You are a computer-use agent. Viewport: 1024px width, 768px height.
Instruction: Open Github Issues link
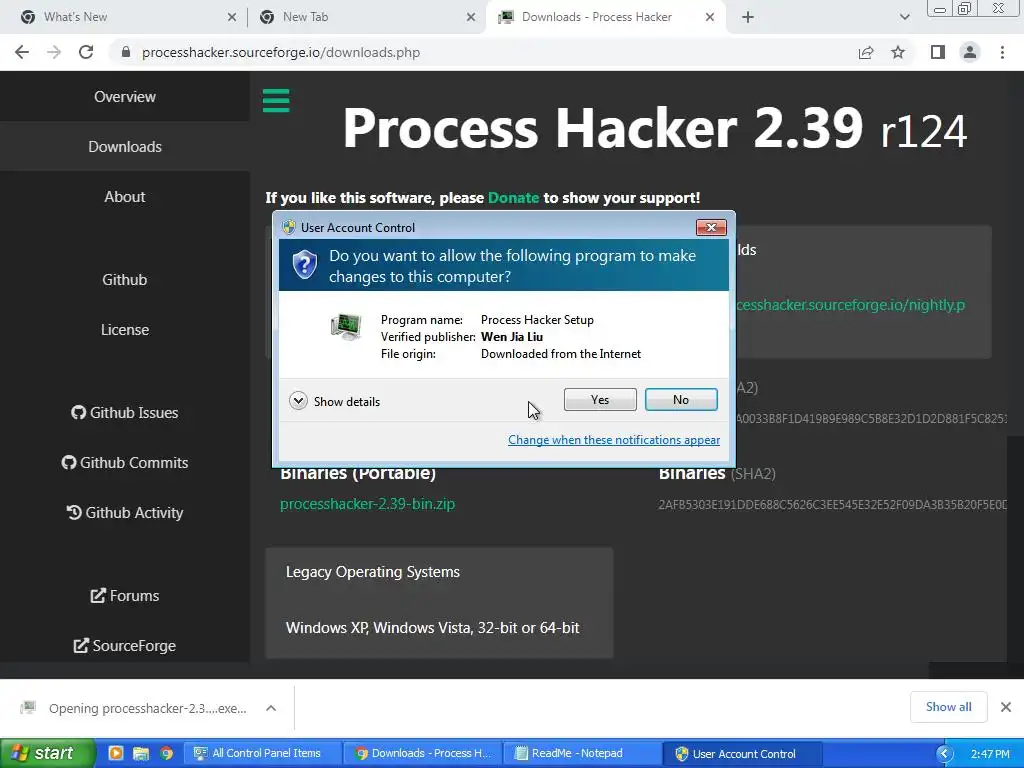click(125, 413)
